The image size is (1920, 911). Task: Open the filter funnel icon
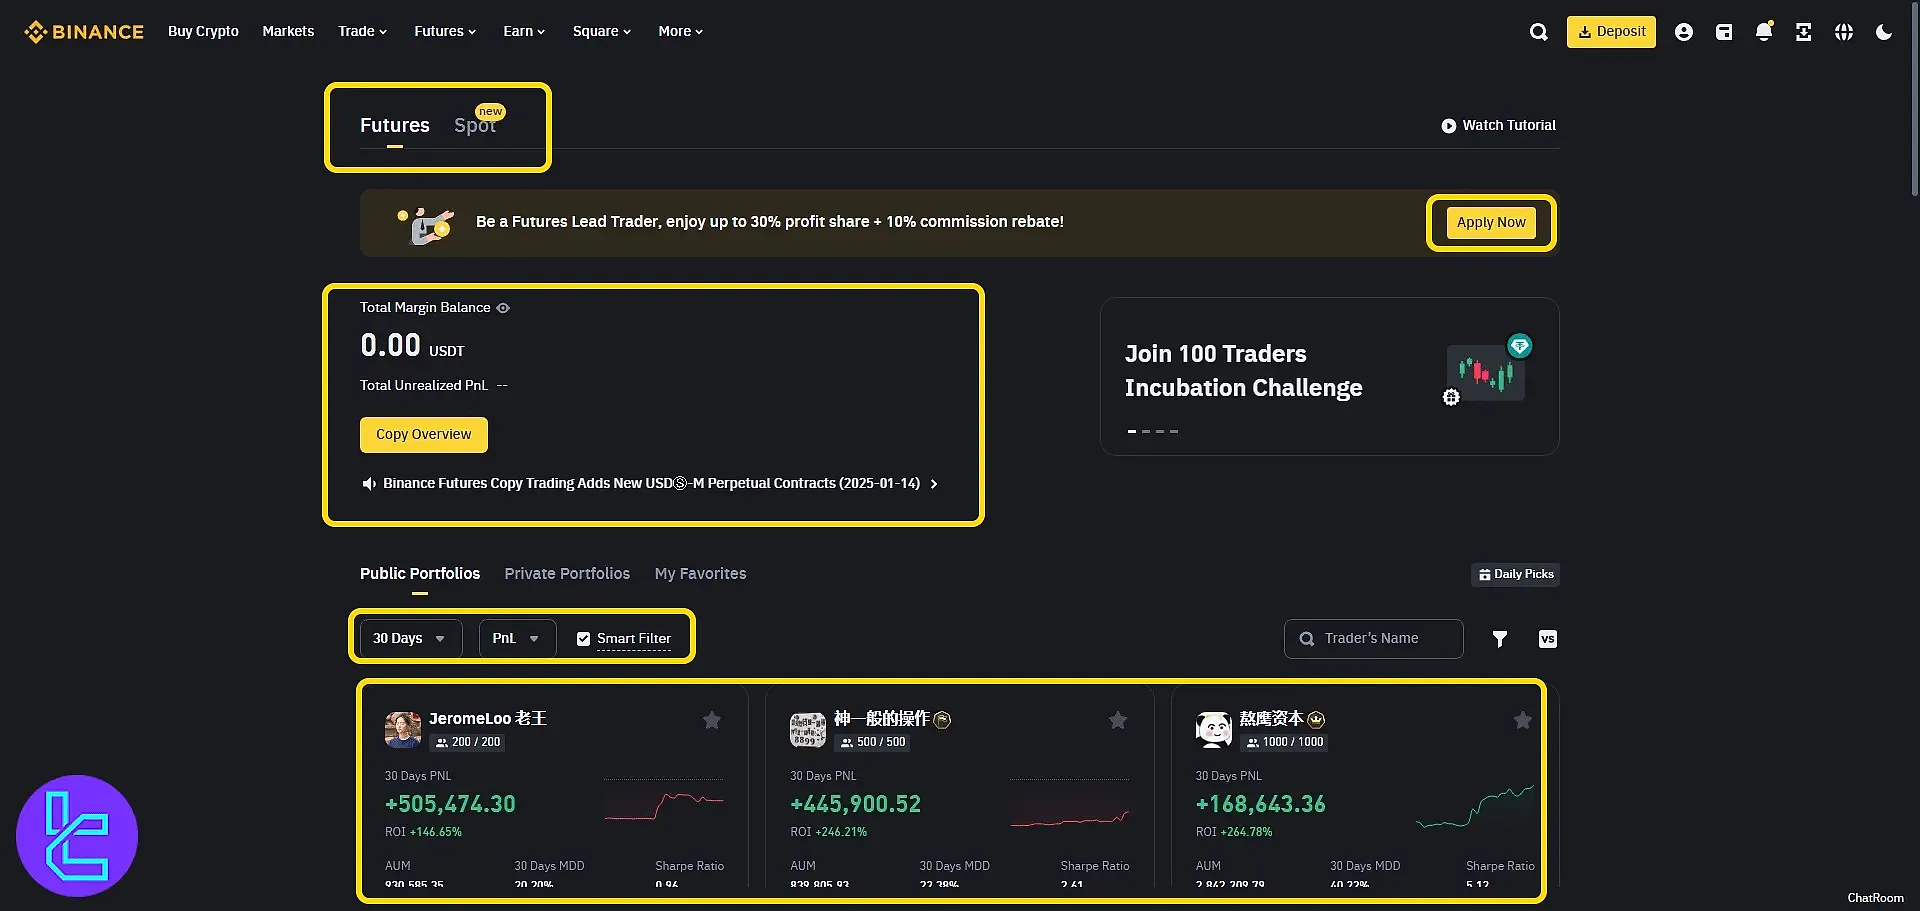click(x=1499, y=639)
